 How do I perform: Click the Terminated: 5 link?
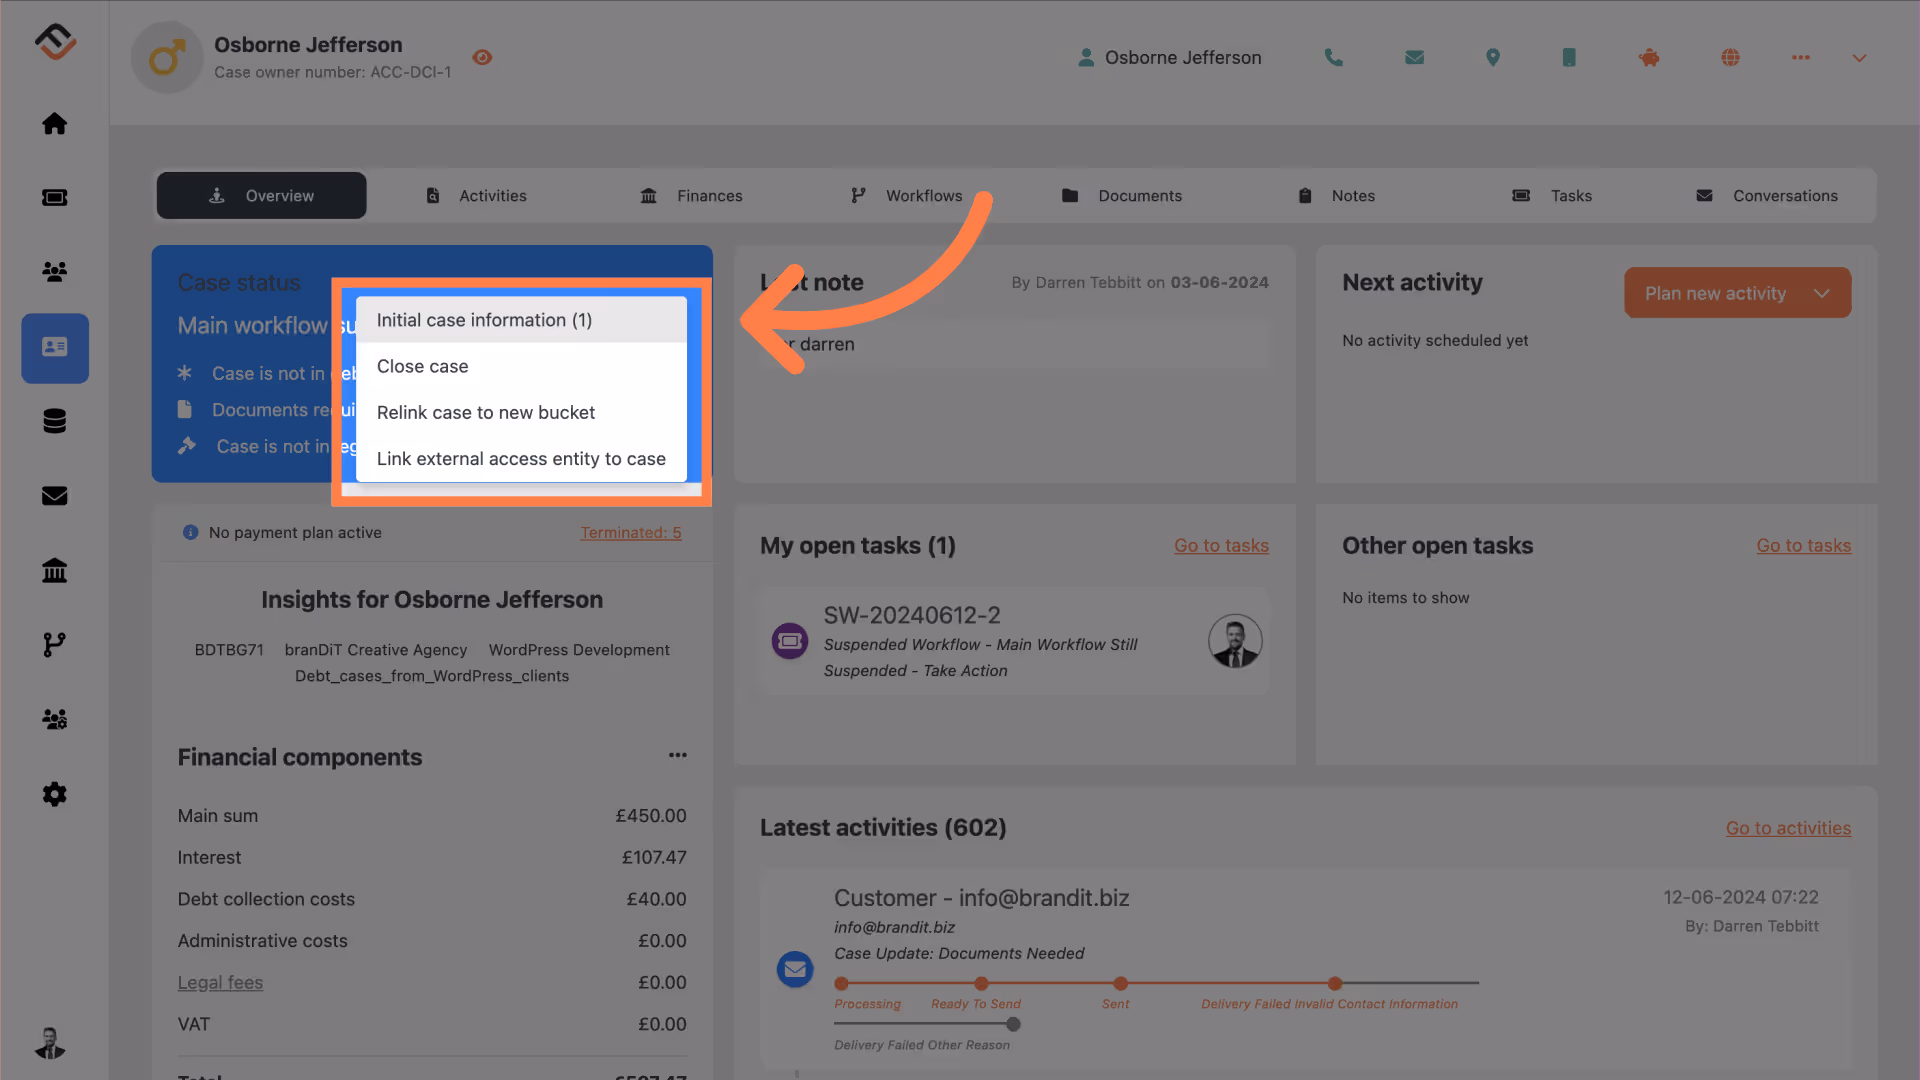click(630, 533)
